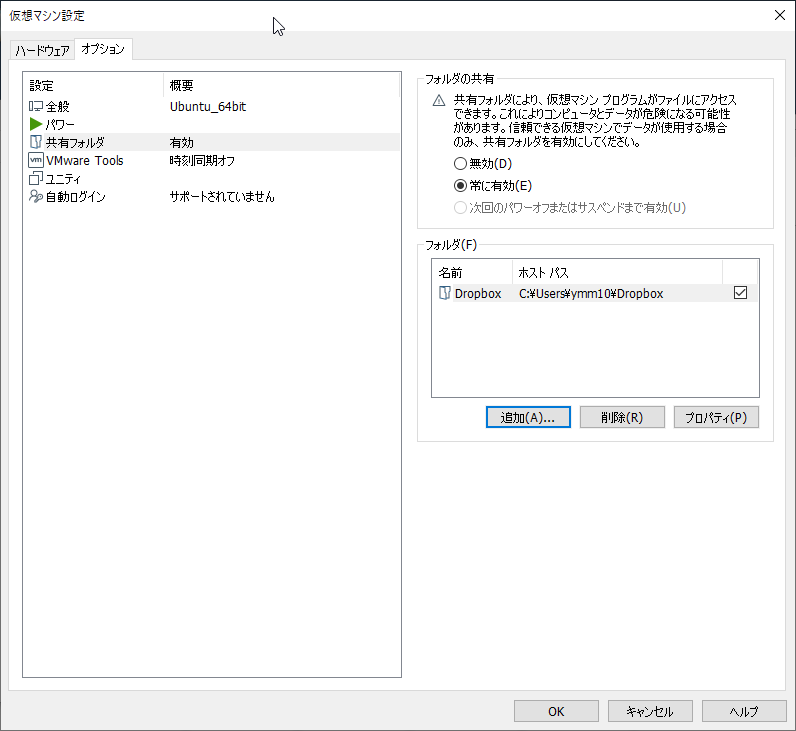Click the General (全般) monitor icon

pyautogui.click(x=36, y=106)
